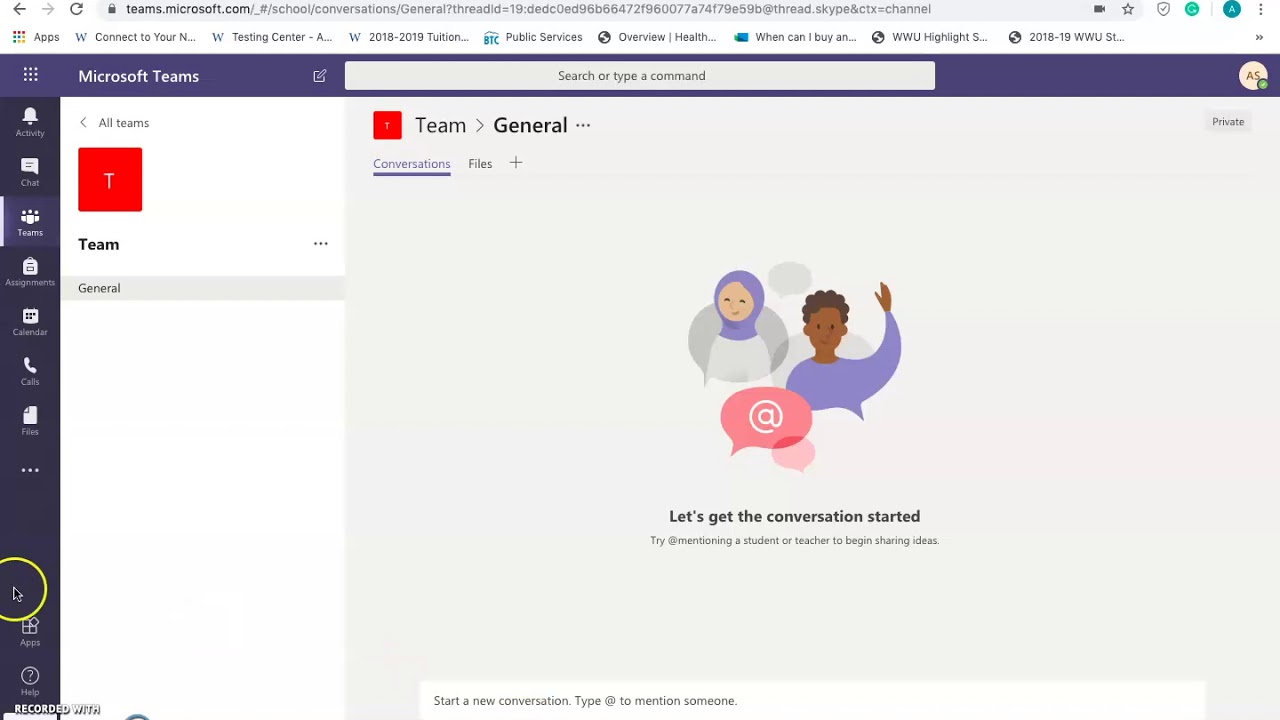Screen dimensions: 1280x720
Task: Go back to All teams
Action: [114, 122]
